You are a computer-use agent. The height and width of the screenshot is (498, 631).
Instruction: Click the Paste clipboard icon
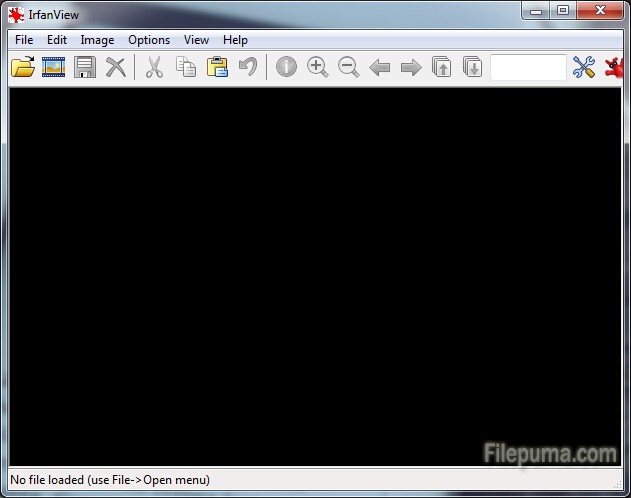click(x=217, y=68)
